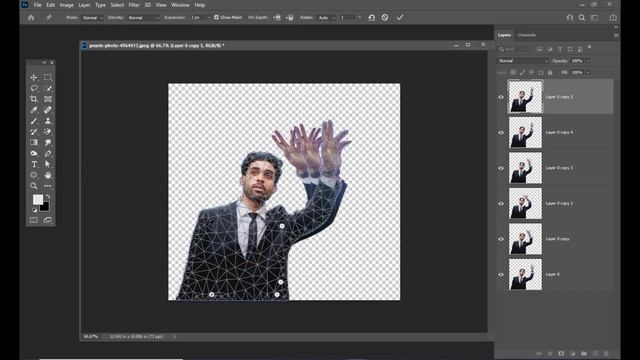Open the Search icon in top right

click(582, 18)
